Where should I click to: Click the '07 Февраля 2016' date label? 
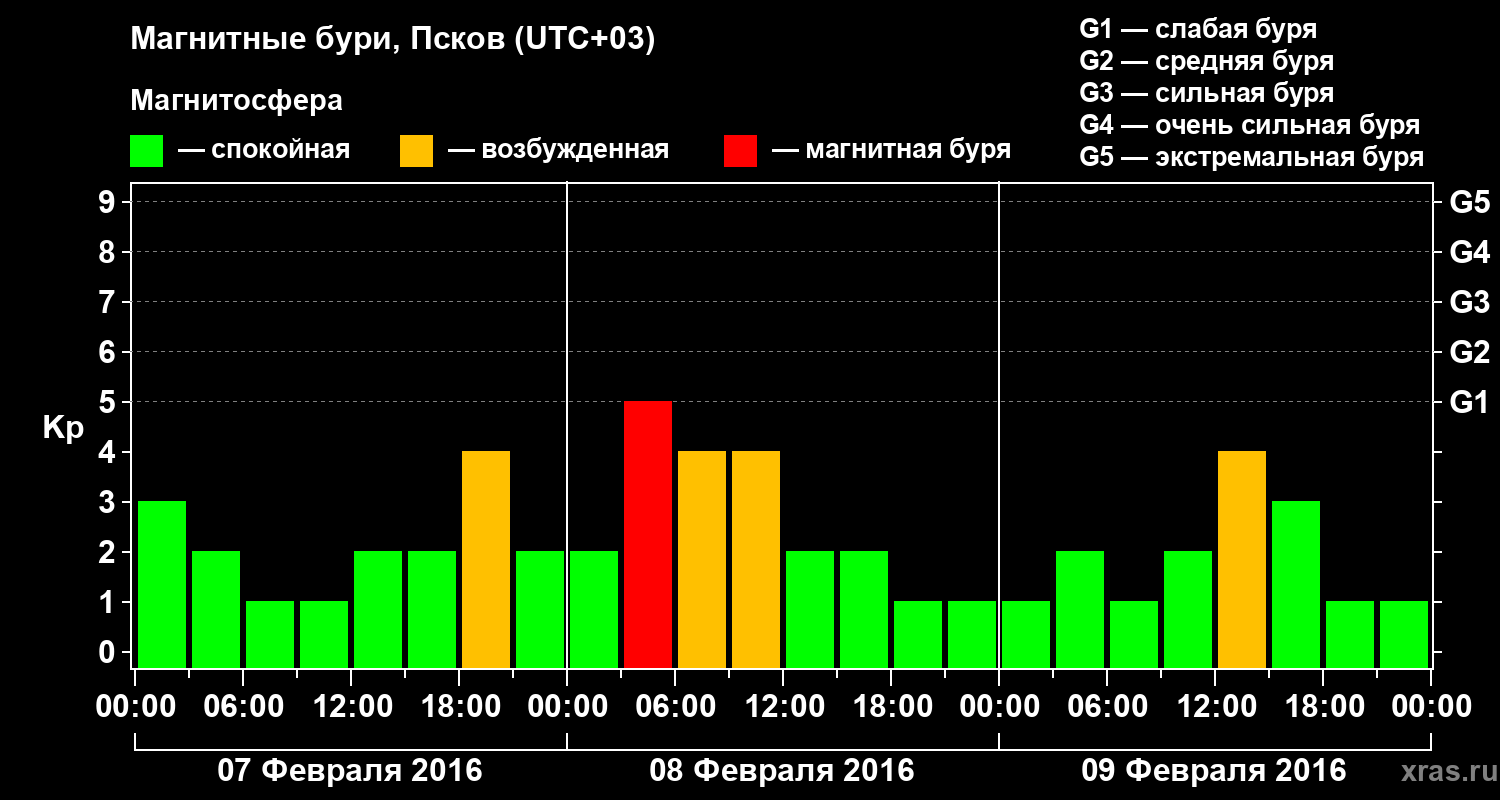coord(350,771)
